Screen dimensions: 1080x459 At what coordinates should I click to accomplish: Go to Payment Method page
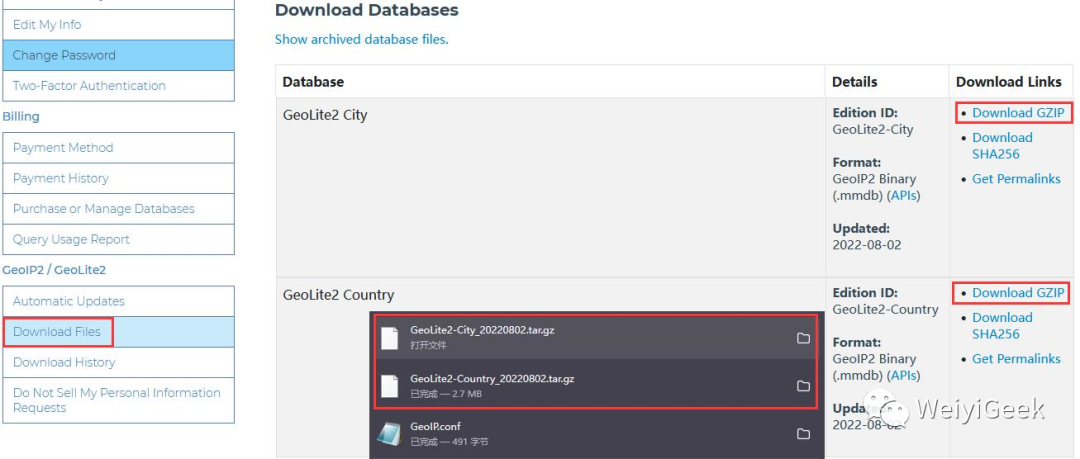point(118,147)
